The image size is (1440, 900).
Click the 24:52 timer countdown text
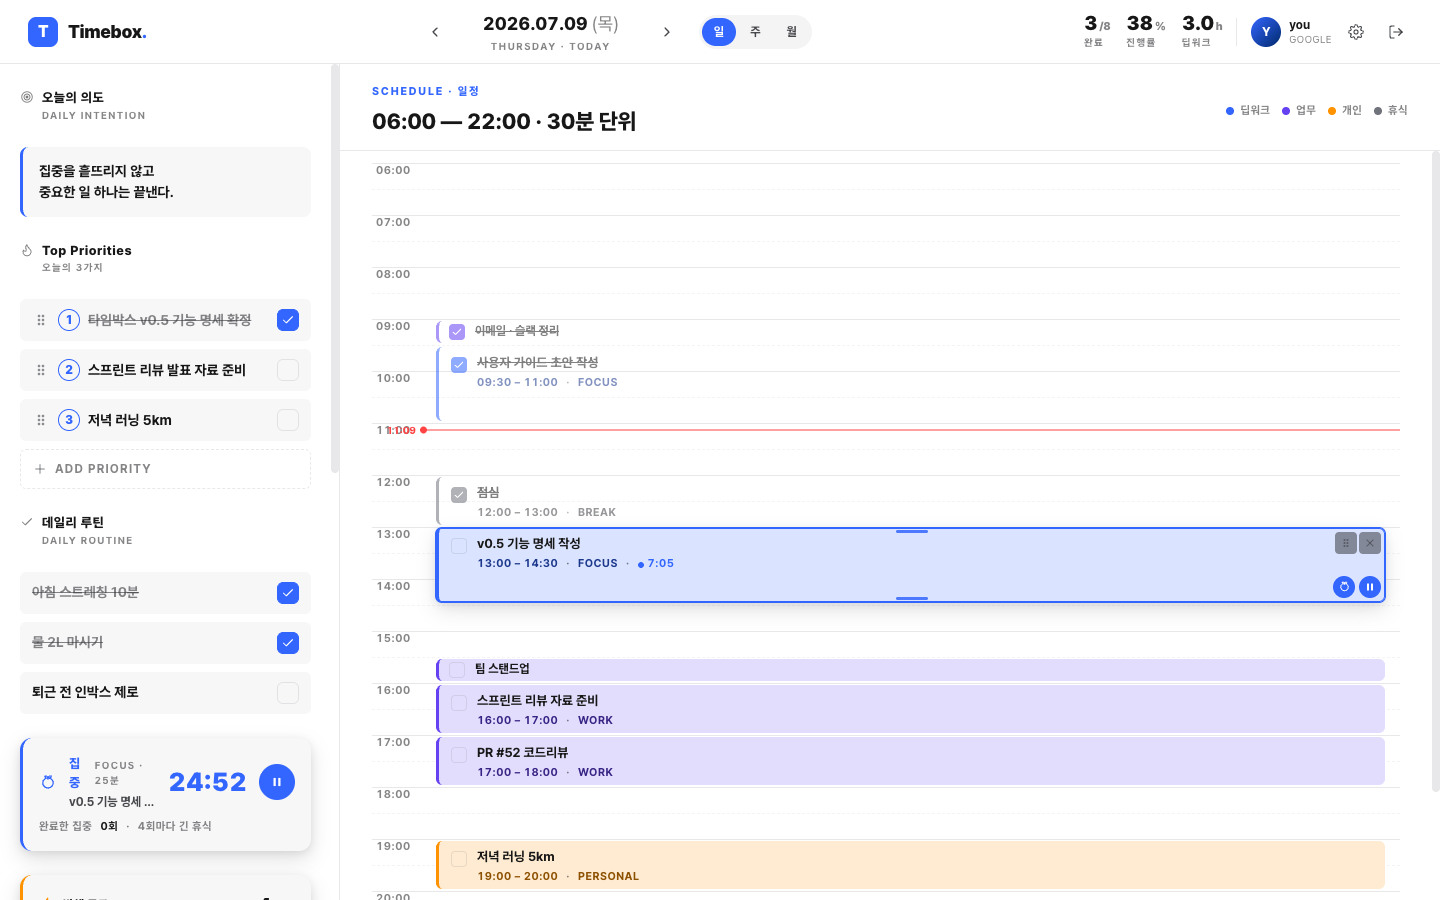pos(207,782)
